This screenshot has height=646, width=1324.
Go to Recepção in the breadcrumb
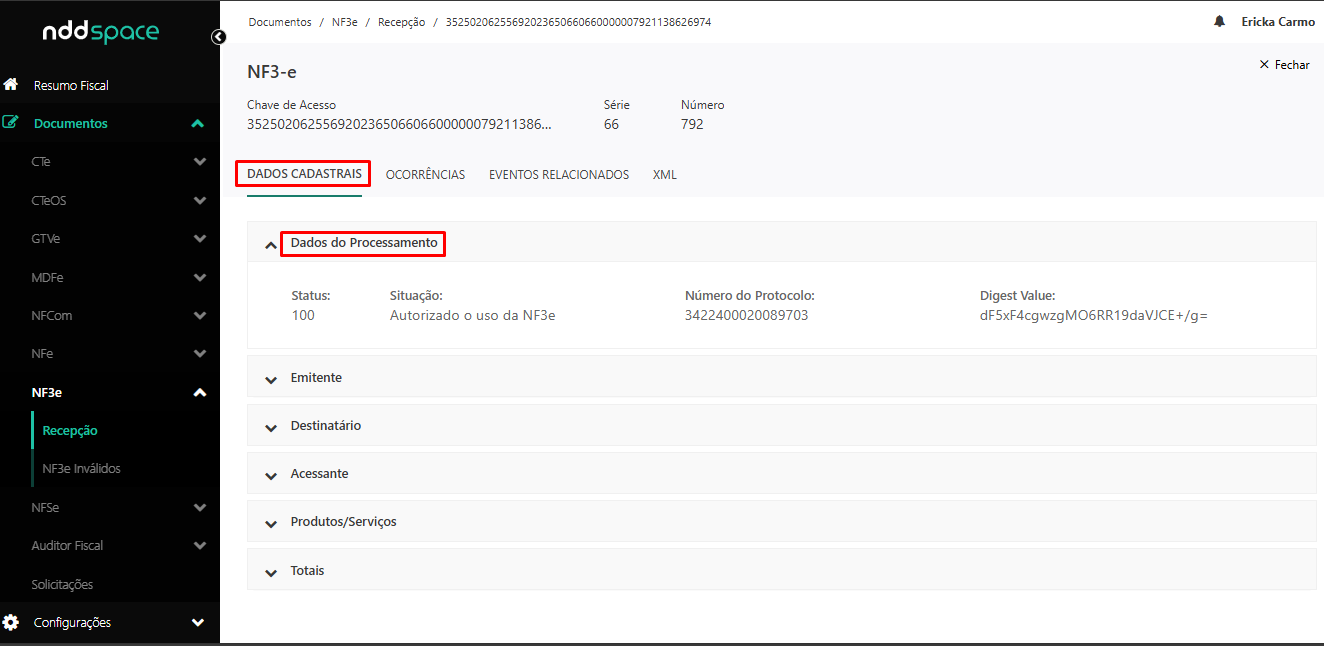pos(401,22)
